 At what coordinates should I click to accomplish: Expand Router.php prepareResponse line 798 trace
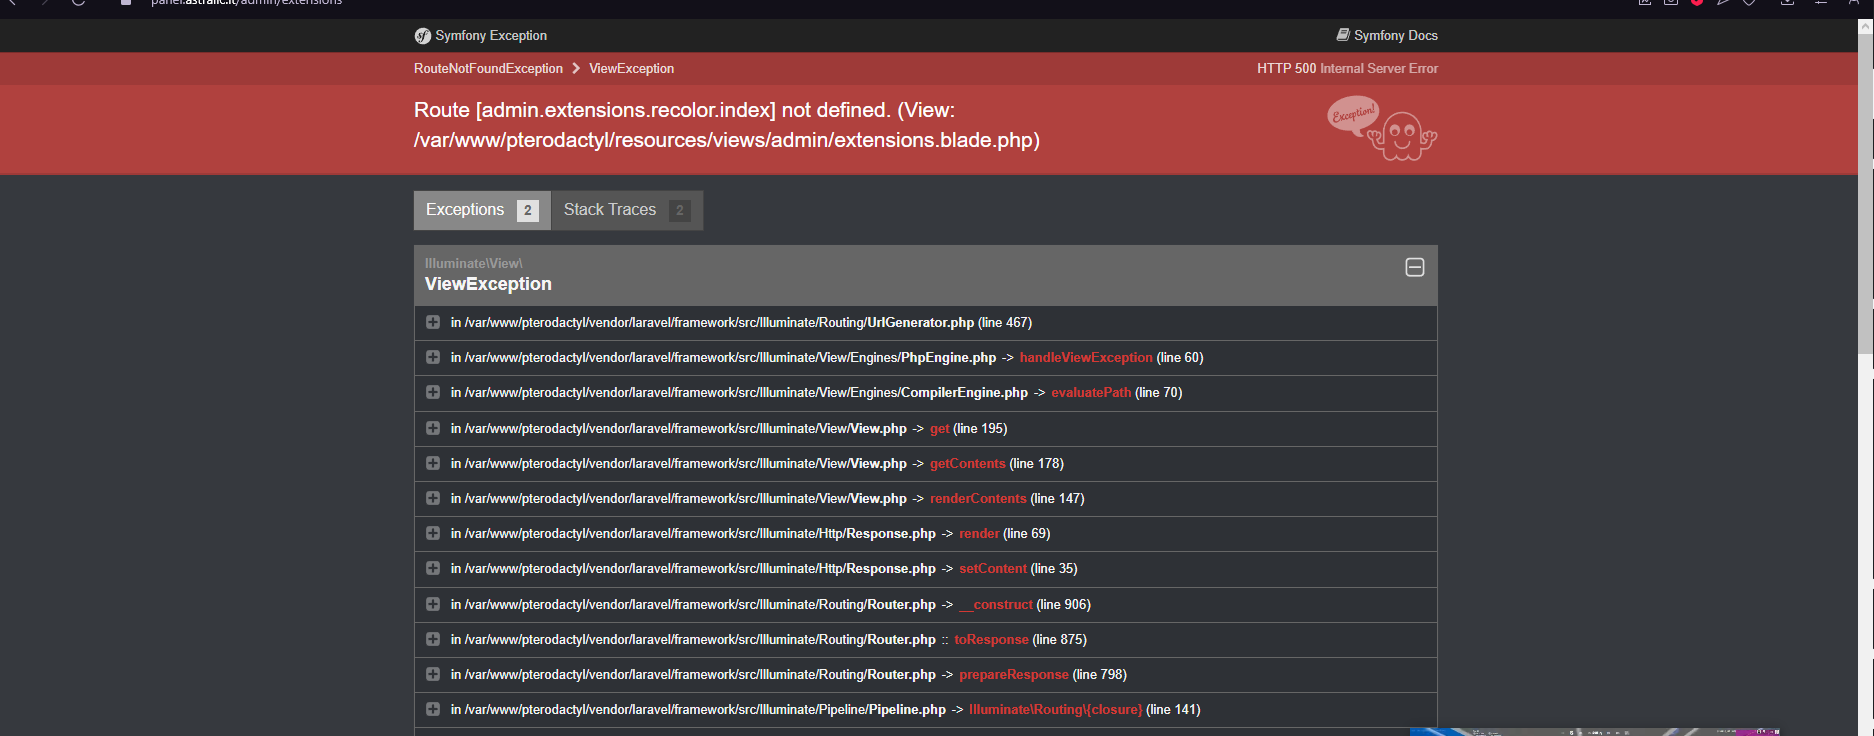click(433, 674)
